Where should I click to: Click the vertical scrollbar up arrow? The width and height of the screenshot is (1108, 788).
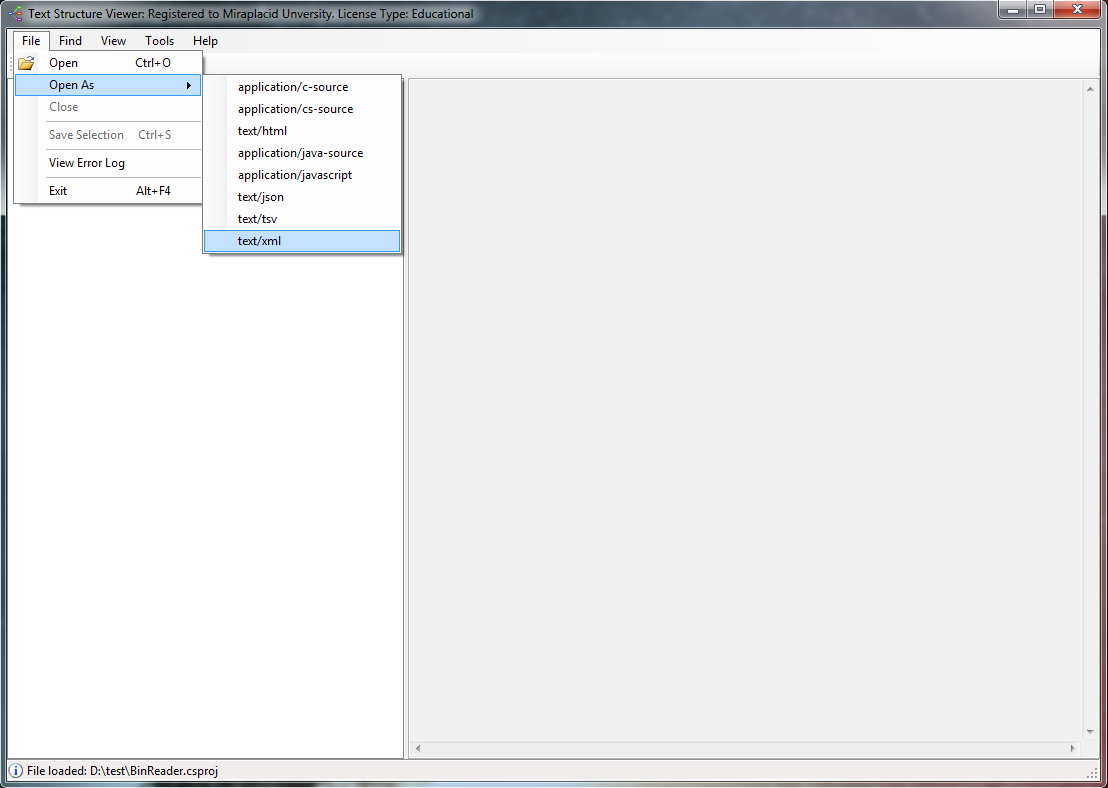click(x=1090, y=89)
